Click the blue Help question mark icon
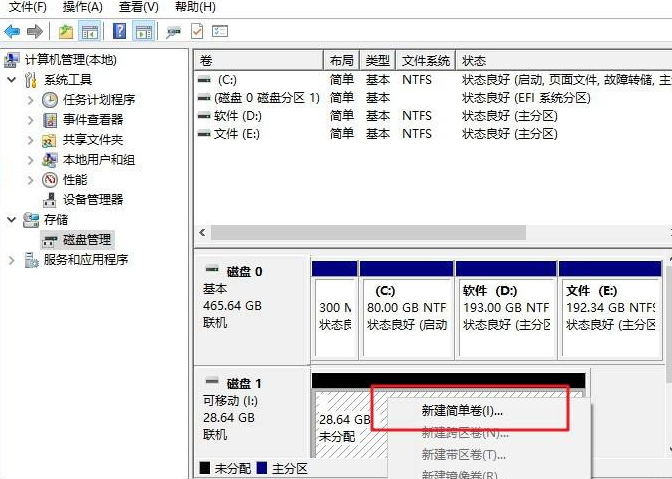 tap(120, 32)
